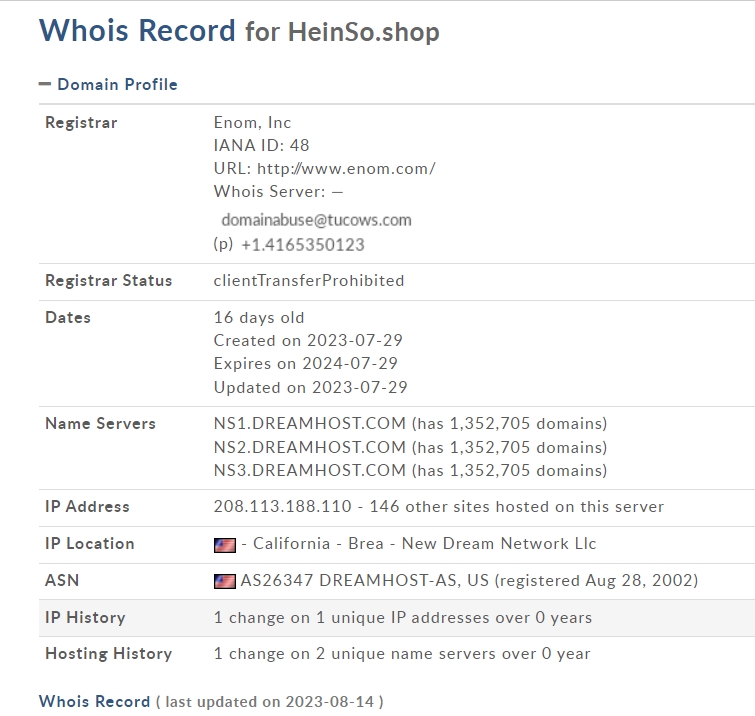The width and height of the screenshot is (755, 716).
Task: Click the Whois Record heading at bottom
Action: 94,701
